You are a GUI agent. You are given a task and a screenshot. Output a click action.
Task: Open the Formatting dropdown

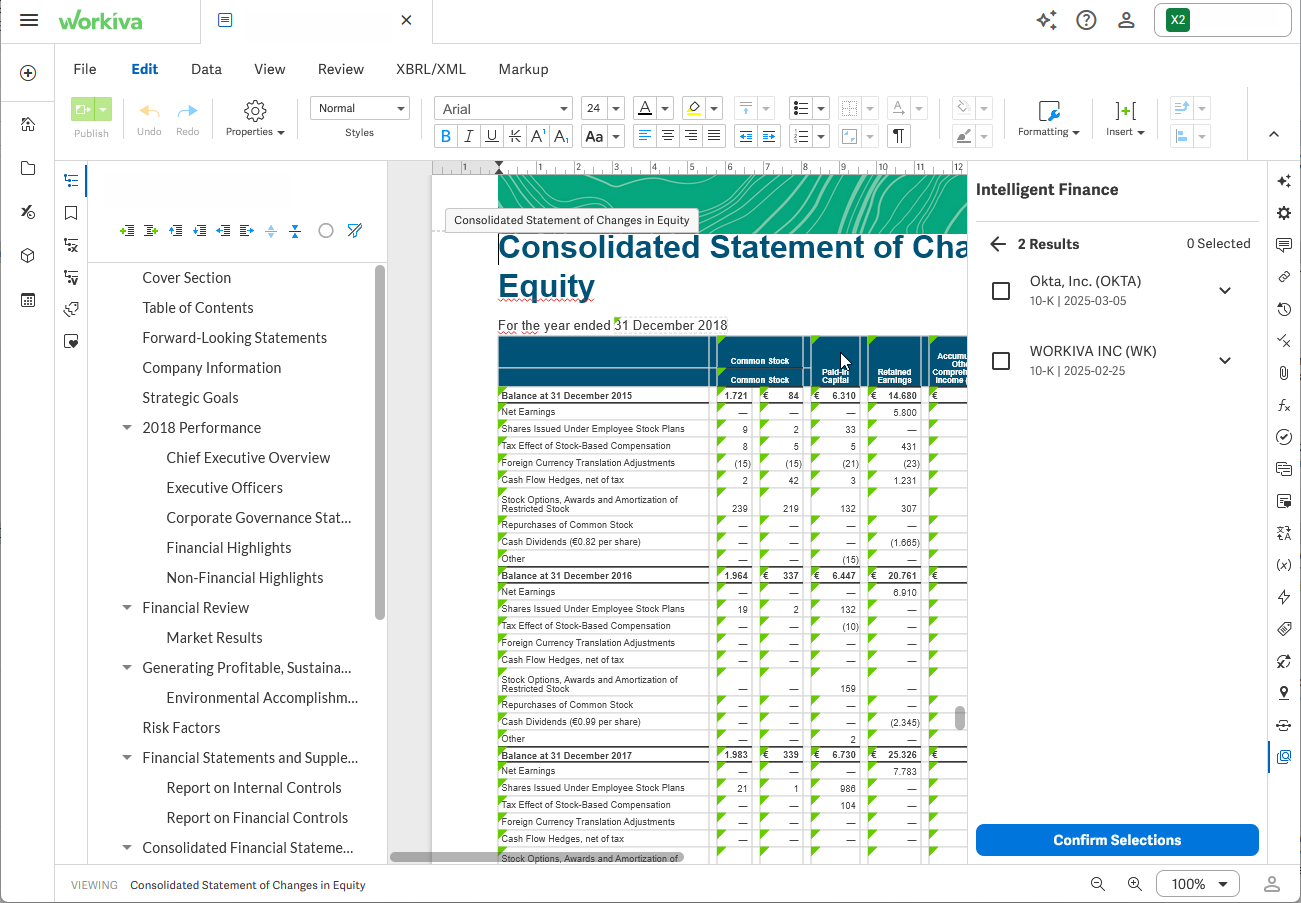[x=1048, y=118]
